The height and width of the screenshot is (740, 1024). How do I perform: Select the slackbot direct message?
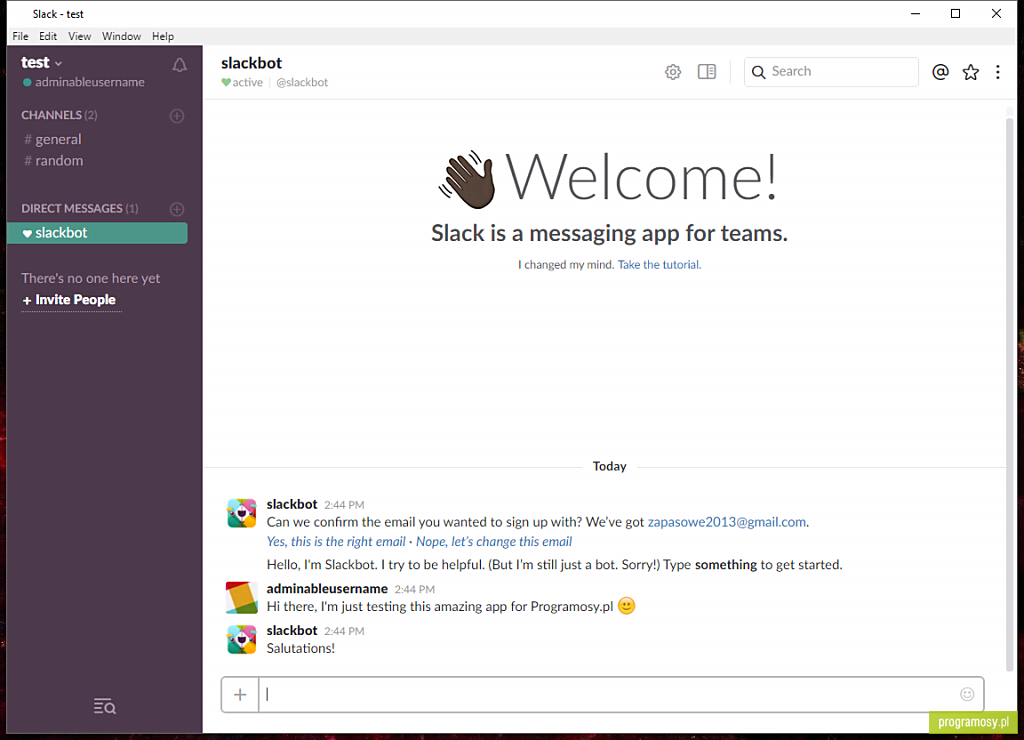[x=97, y=233]
